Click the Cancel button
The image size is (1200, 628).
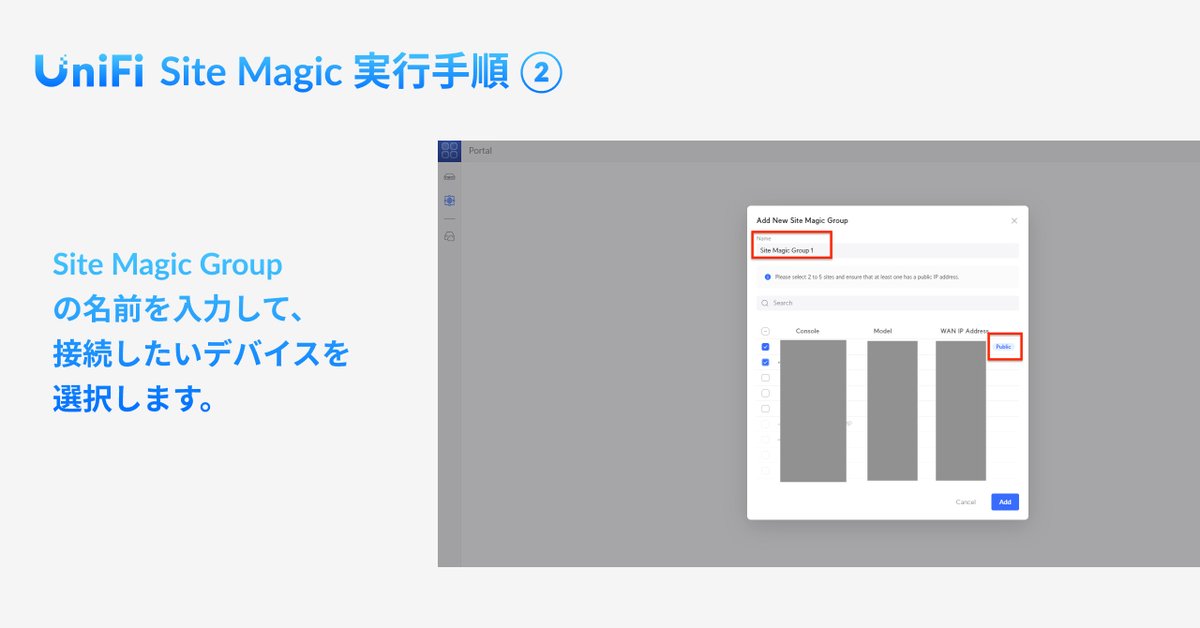tap(966, 501)
